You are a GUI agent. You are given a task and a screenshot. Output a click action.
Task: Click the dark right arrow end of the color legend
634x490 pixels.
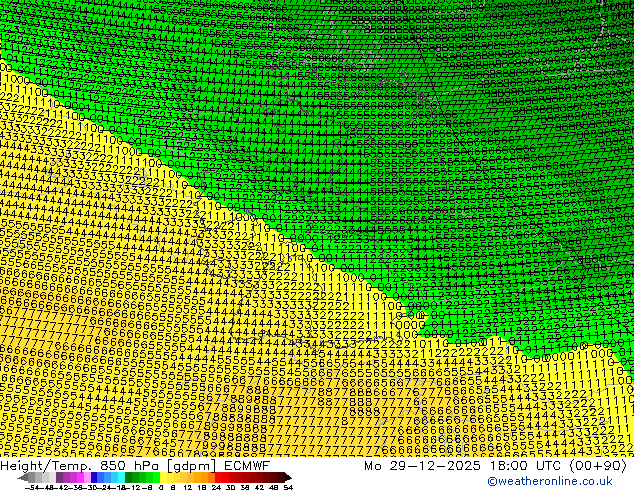tap(287, 477)
